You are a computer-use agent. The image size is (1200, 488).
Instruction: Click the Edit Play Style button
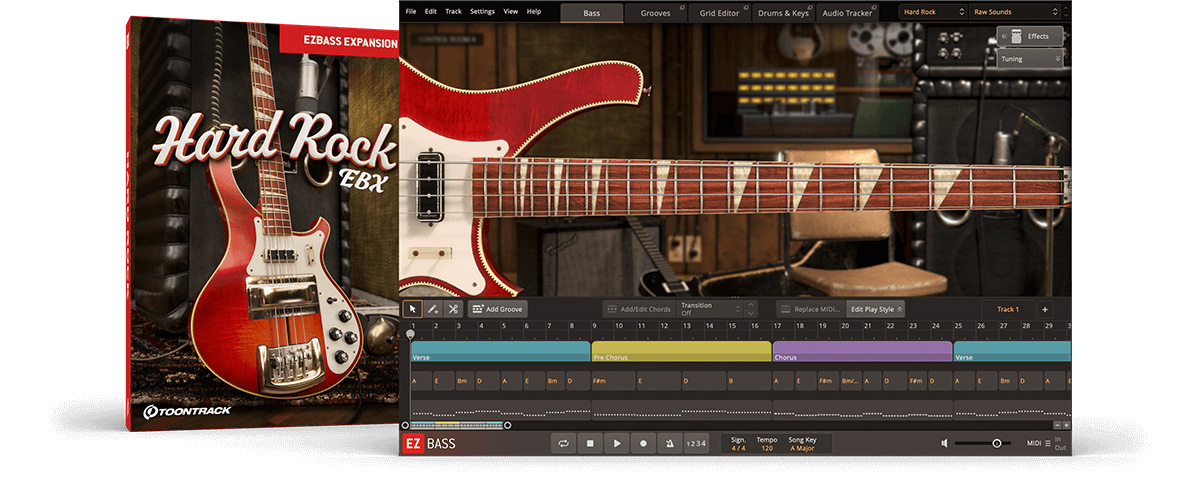tap(875, 309)
